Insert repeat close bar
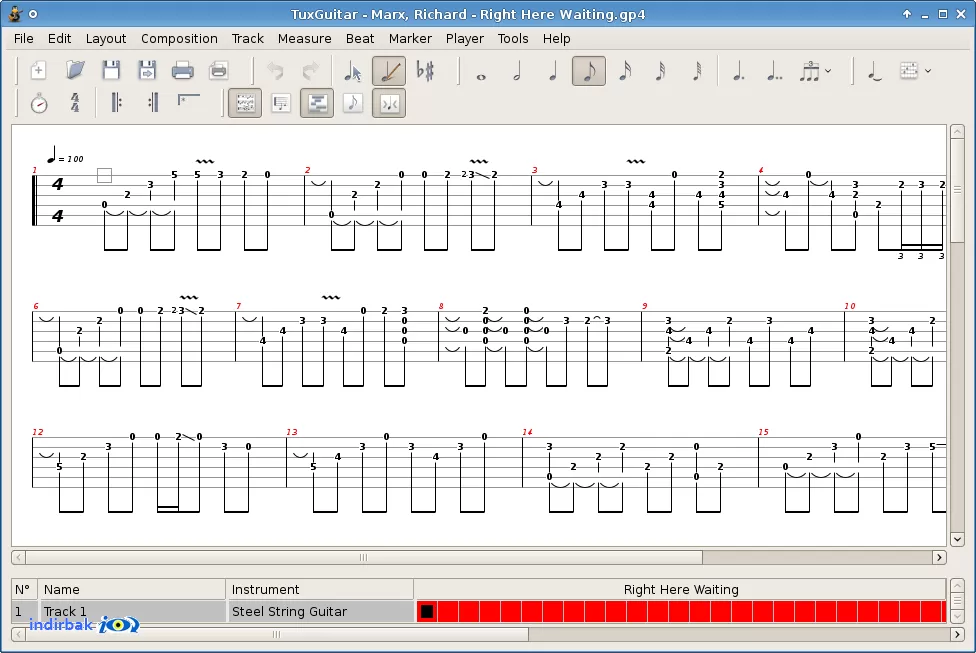976x653 pixels. click(152, 103)
